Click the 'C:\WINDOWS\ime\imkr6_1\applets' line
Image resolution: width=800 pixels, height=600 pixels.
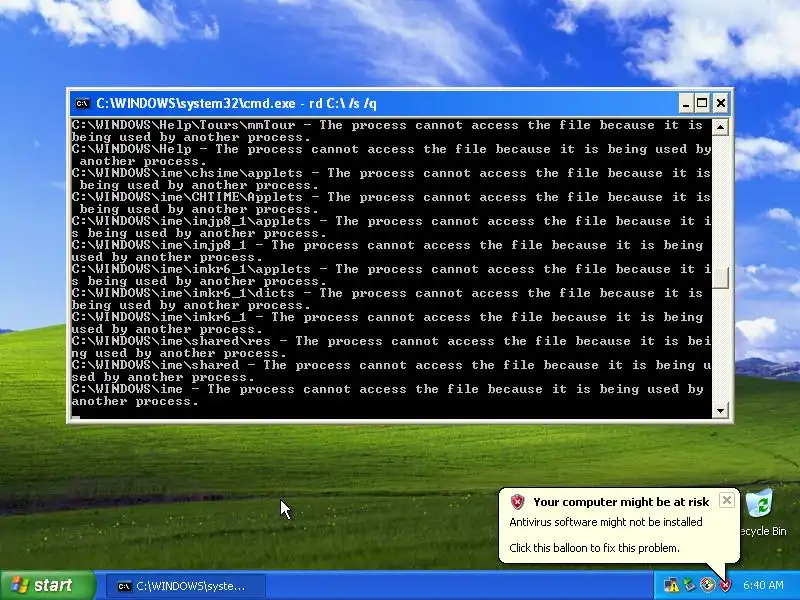[x=390, y=275]
